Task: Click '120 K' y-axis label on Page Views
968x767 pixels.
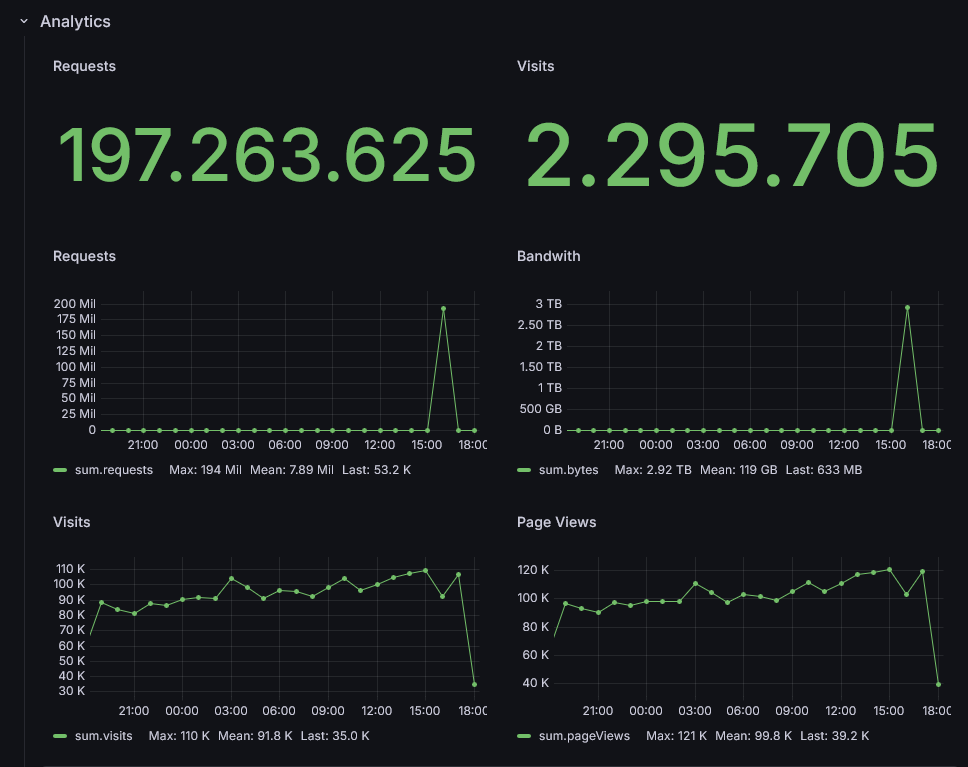Action: (x=533, y=569)
